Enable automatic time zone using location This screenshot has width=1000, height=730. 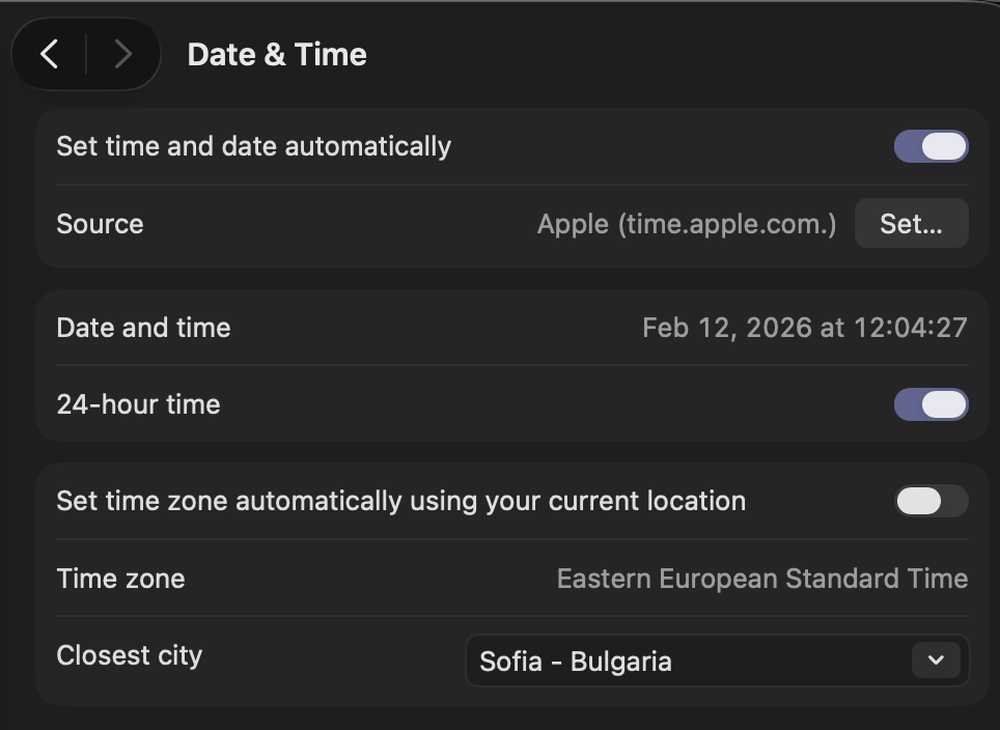pos(931,501)
